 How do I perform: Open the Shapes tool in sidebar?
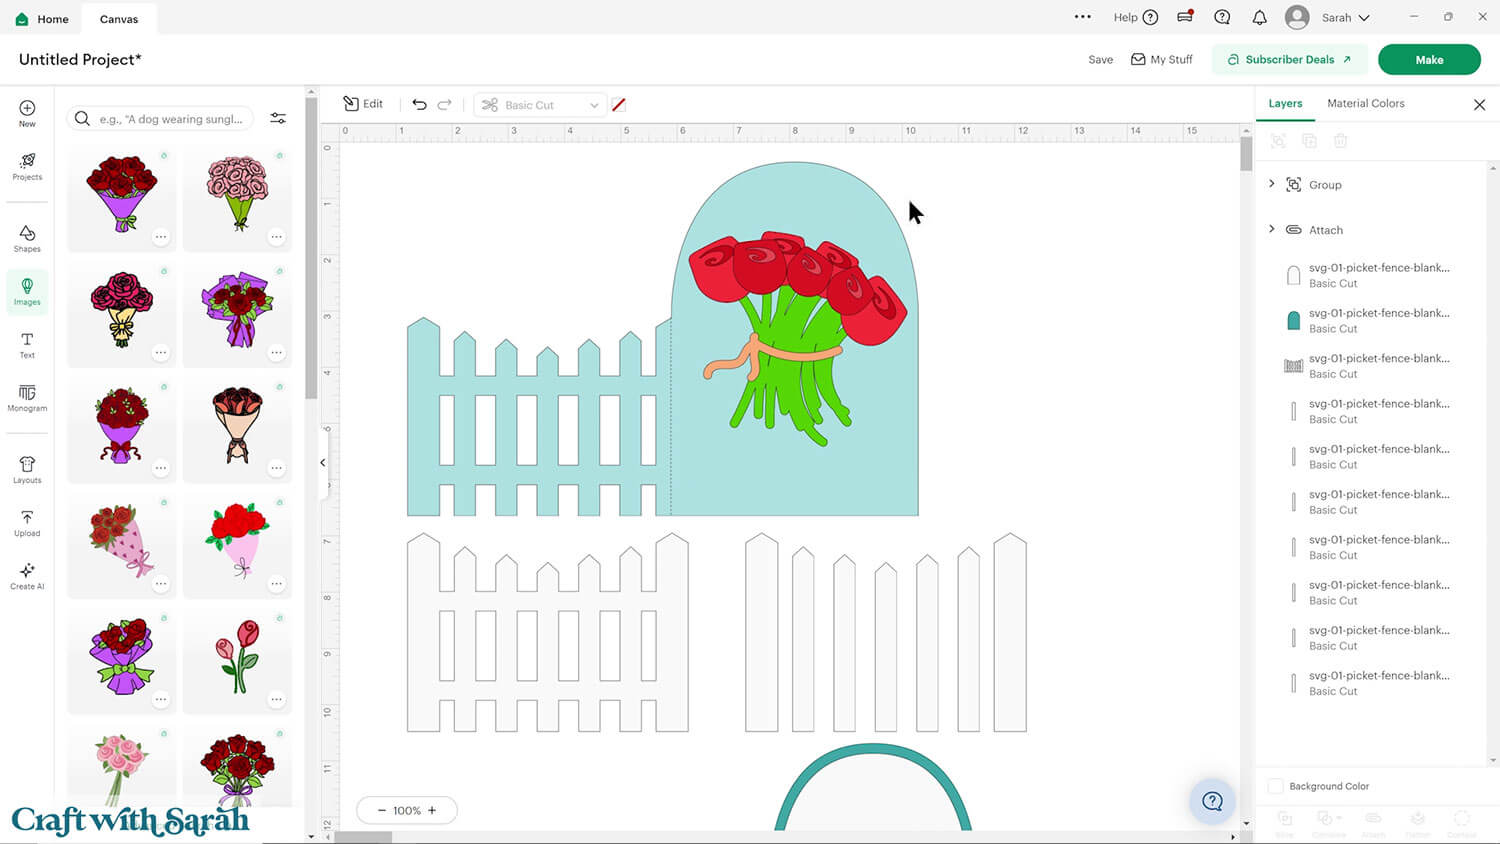(27, 238)
